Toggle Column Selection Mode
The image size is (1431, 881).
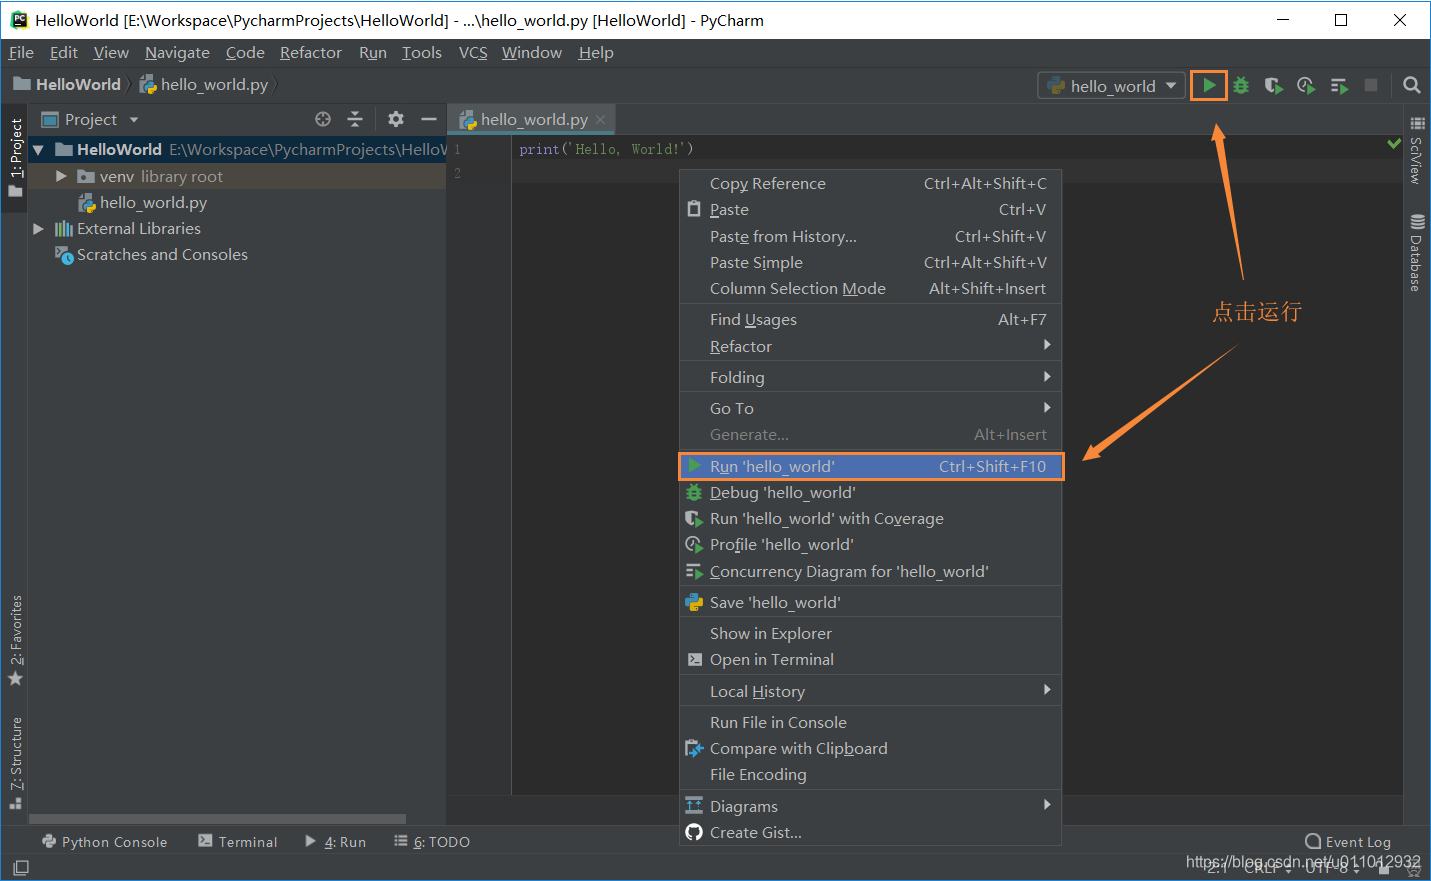point(870,288)
